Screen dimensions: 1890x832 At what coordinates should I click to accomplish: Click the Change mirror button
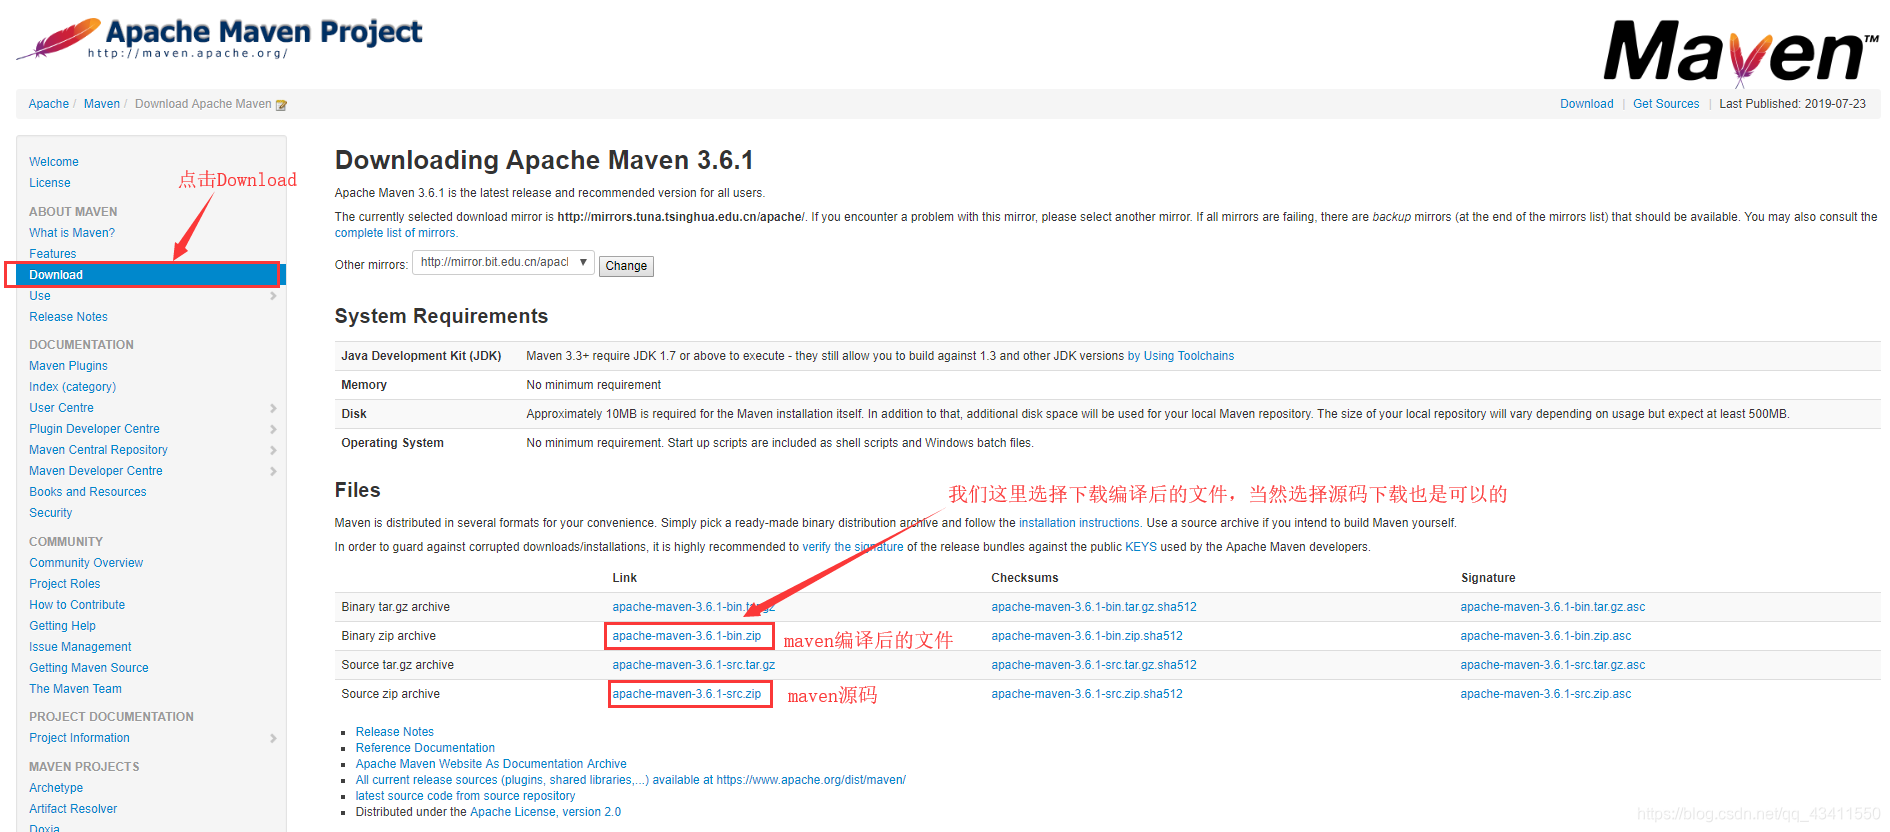click(x=626, y=266)
